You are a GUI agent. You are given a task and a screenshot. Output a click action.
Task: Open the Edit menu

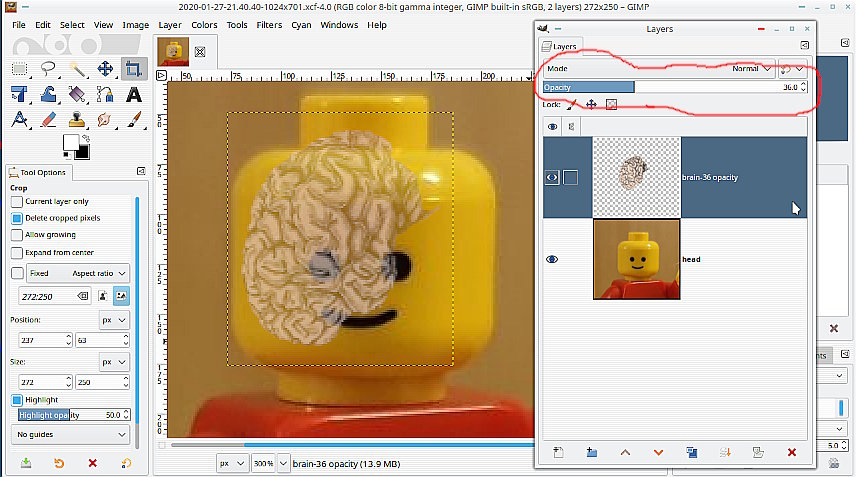pos(43,25)
